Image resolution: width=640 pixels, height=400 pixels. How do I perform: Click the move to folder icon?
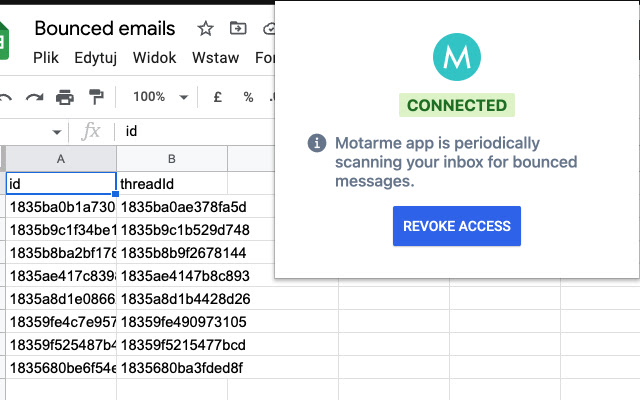237,28
